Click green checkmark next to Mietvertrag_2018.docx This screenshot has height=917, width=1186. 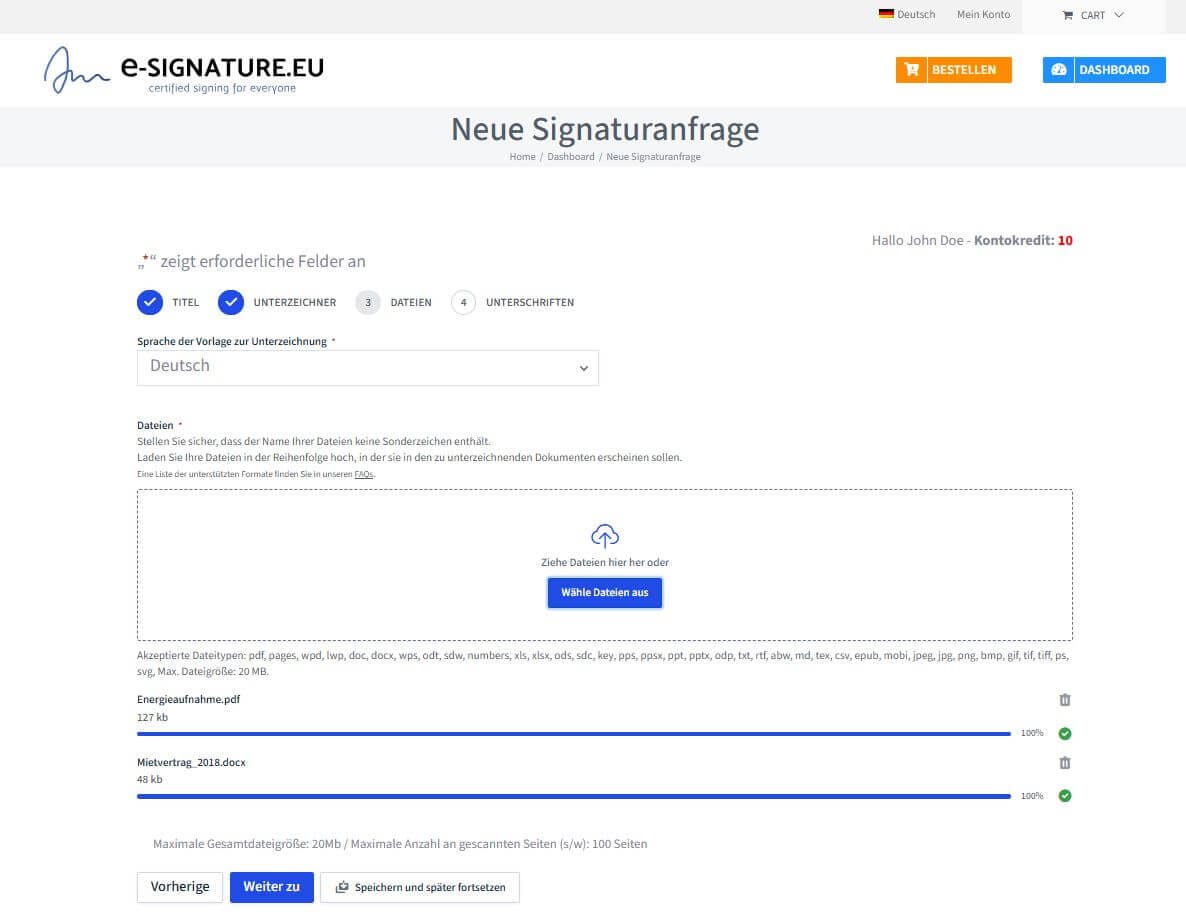(1065, 796)
